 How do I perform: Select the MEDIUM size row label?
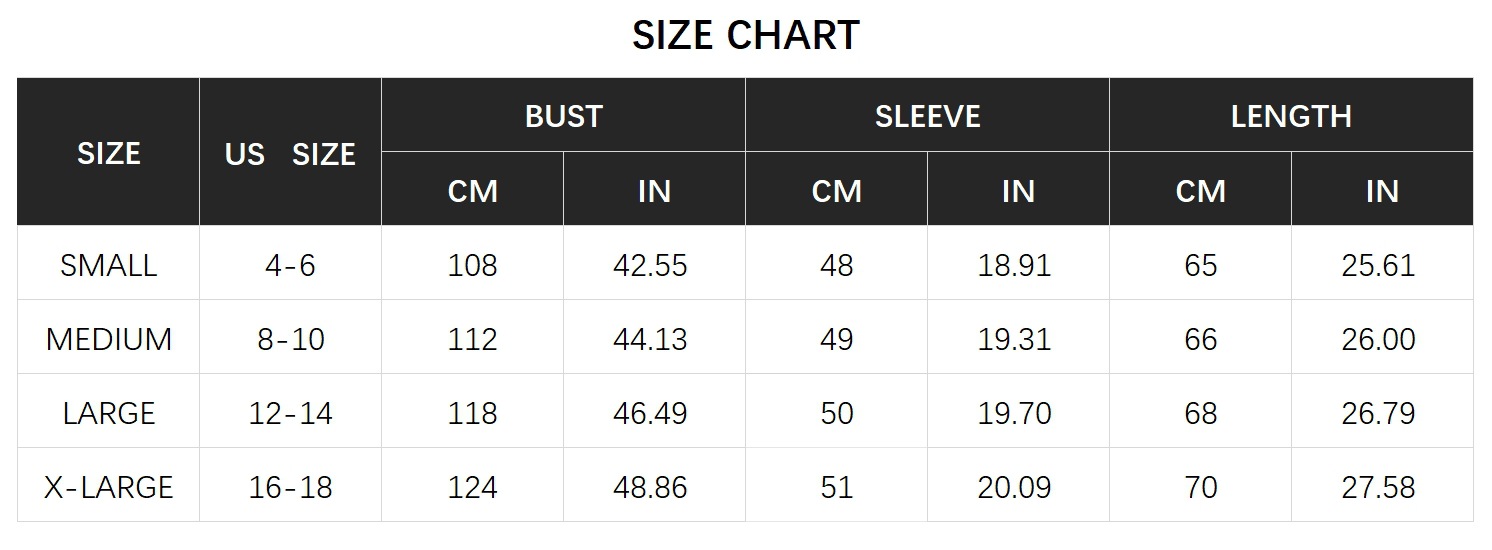(108, 339)
